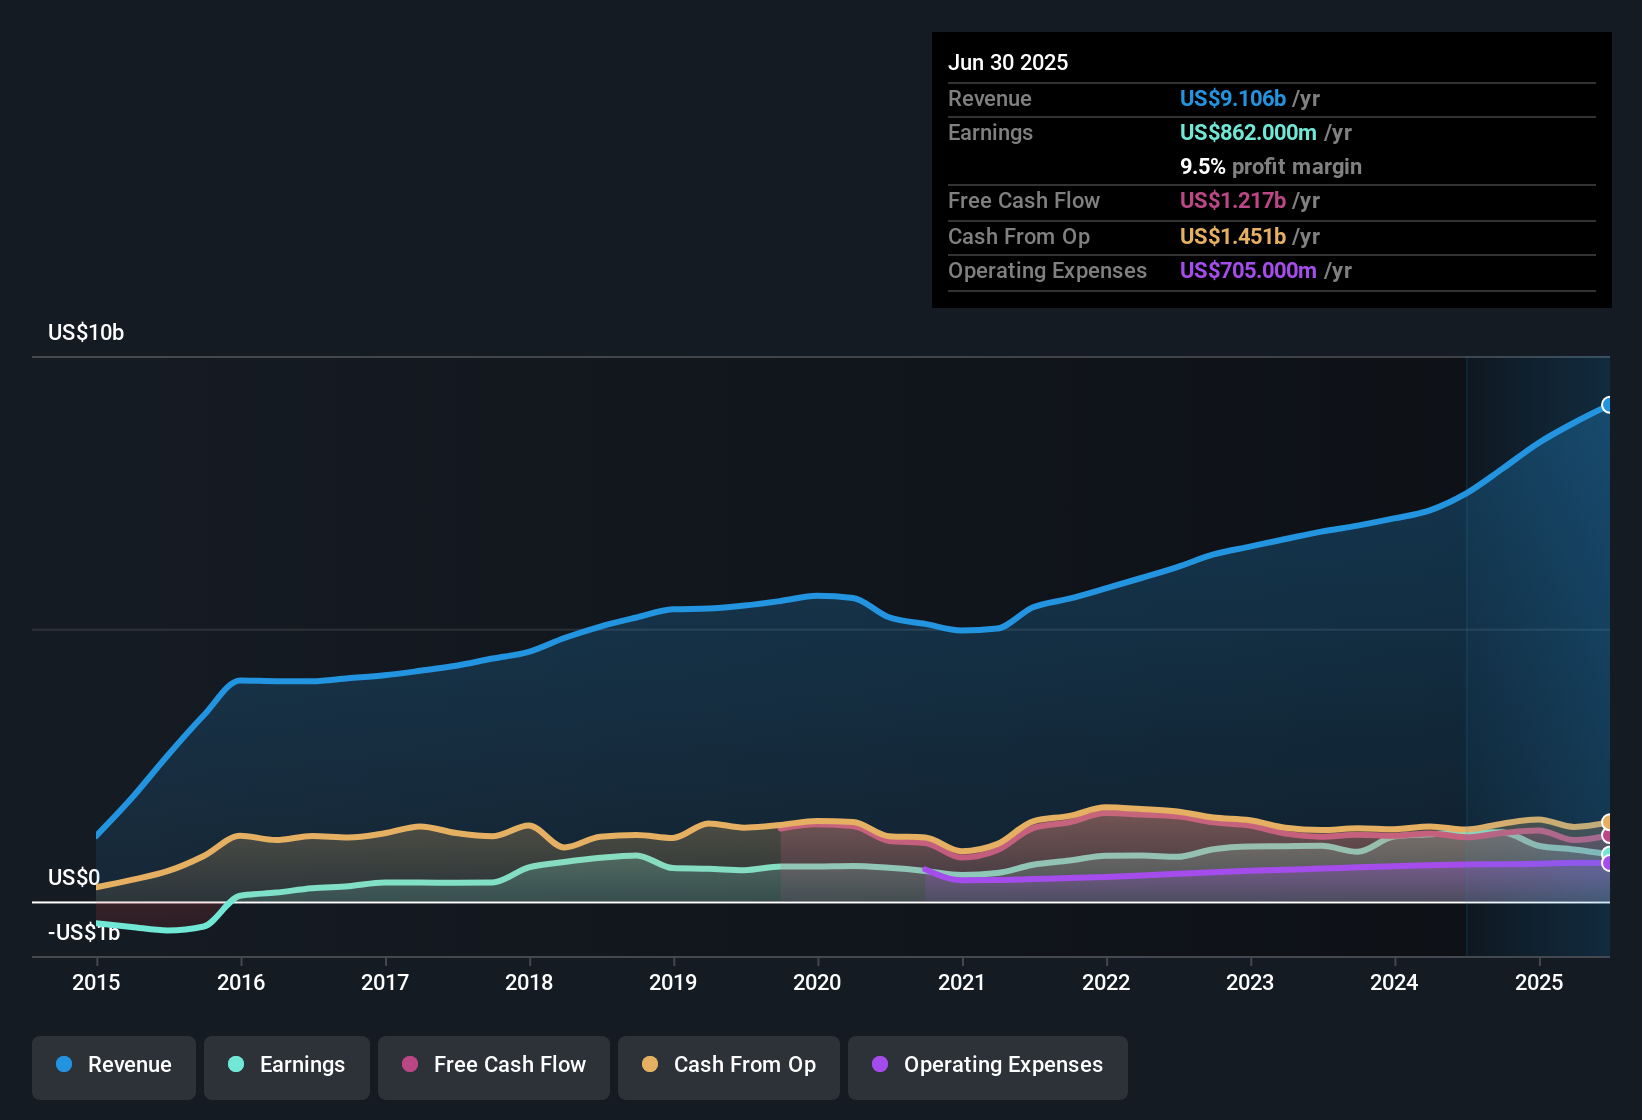The height and width of the screenshot is (1120, 1642).
Task: Select the blue Revenue endpoint marker on chart
Action: (x=1608, y=405)
